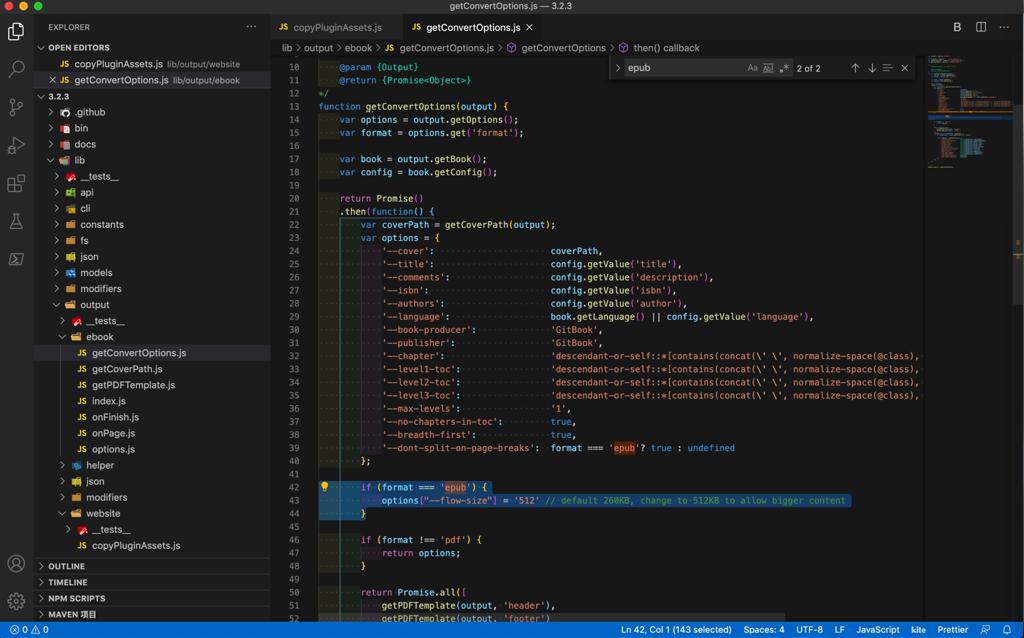1024x638 pixels.
Task: Click the Split Editor icon
Action: click(x=981, y=27)
